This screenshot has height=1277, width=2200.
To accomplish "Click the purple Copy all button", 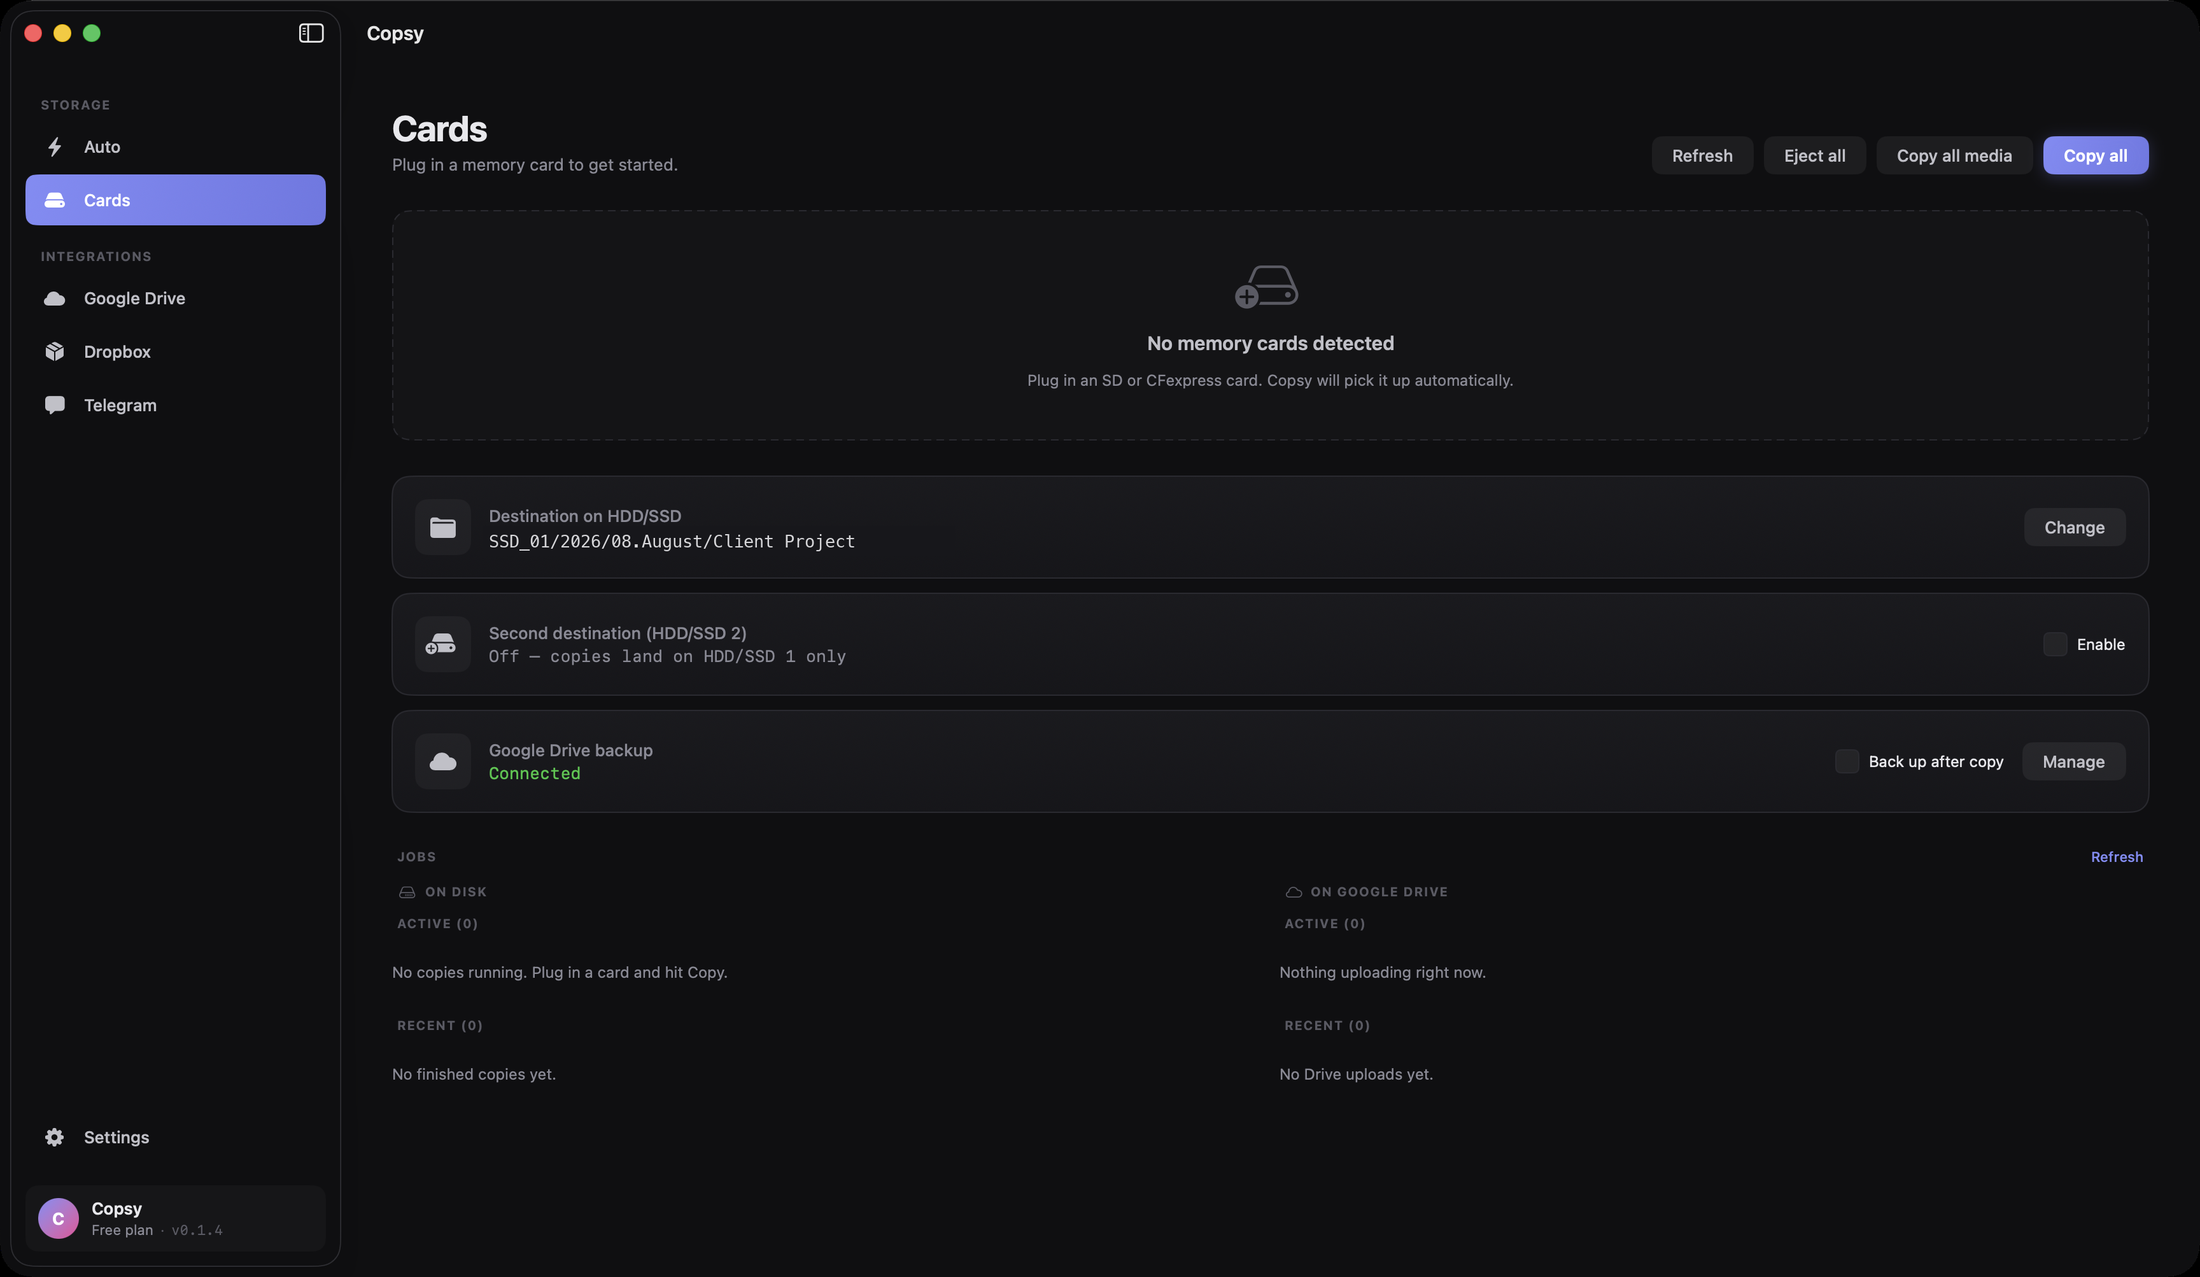I will (2095, 155).
